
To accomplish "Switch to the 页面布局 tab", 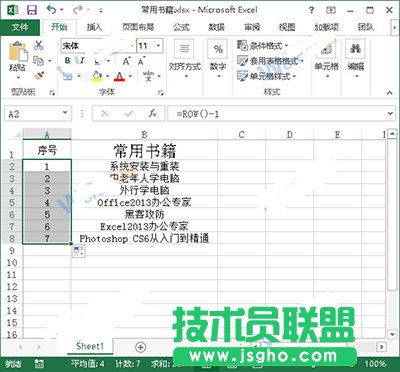I will coord(138,27).
